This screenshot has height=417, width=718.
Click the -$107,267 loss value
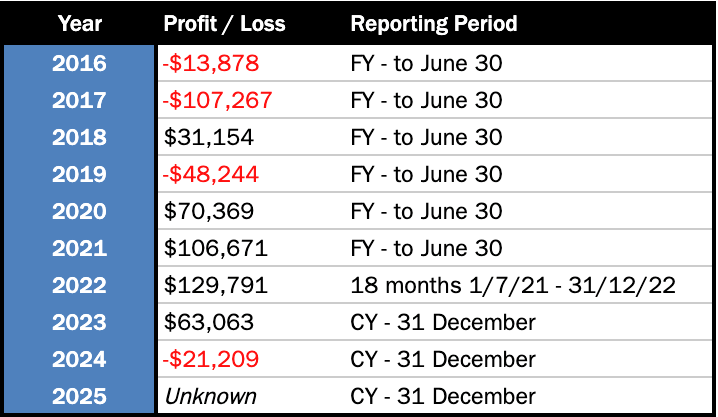pos(216,101)
